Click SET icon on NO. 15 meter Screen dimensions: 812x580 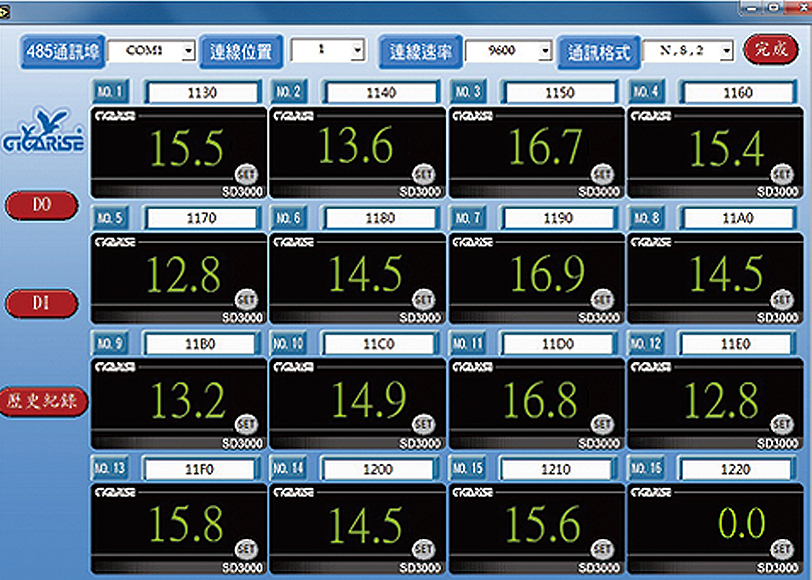602,549
